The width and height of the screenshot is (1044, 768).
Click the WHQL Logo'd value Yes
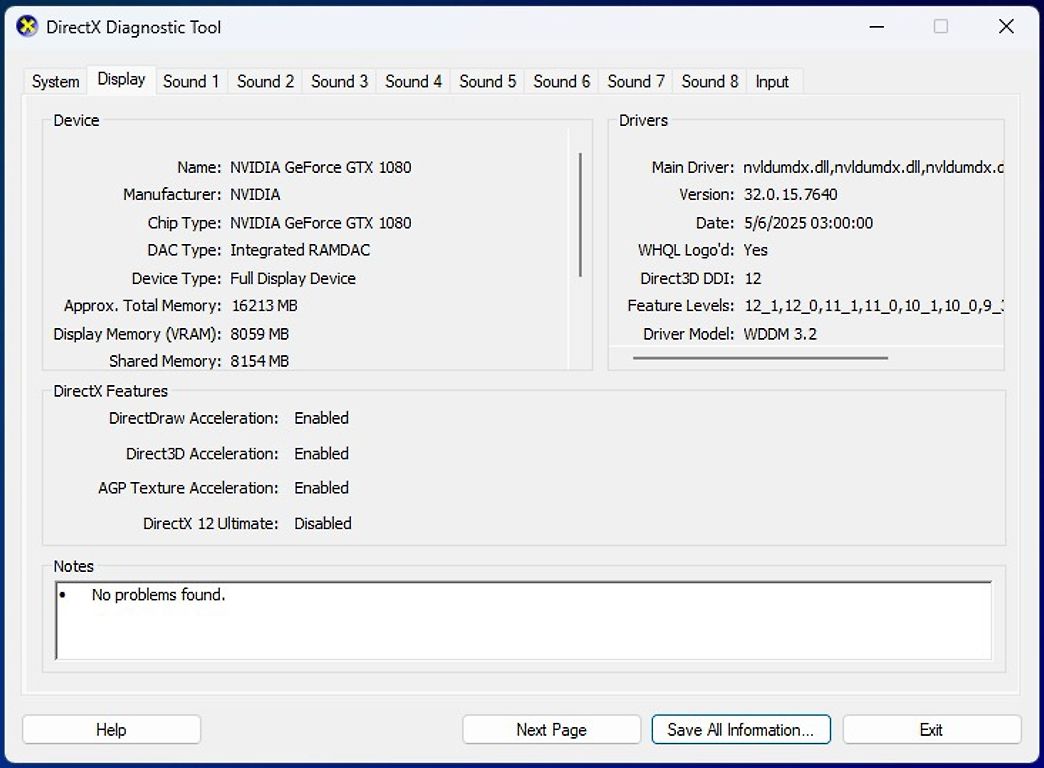[x=756, y=250]
